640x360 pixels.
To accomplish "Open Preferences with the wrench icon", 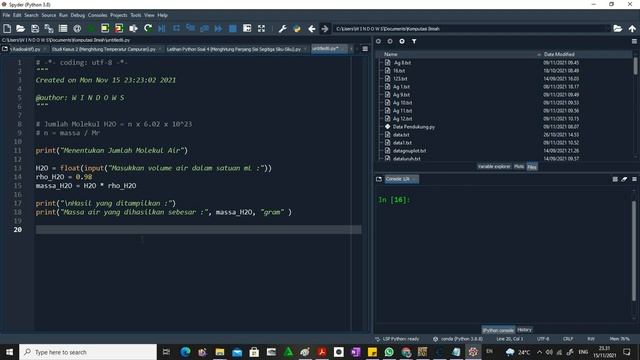I will [x=282, y=29].
